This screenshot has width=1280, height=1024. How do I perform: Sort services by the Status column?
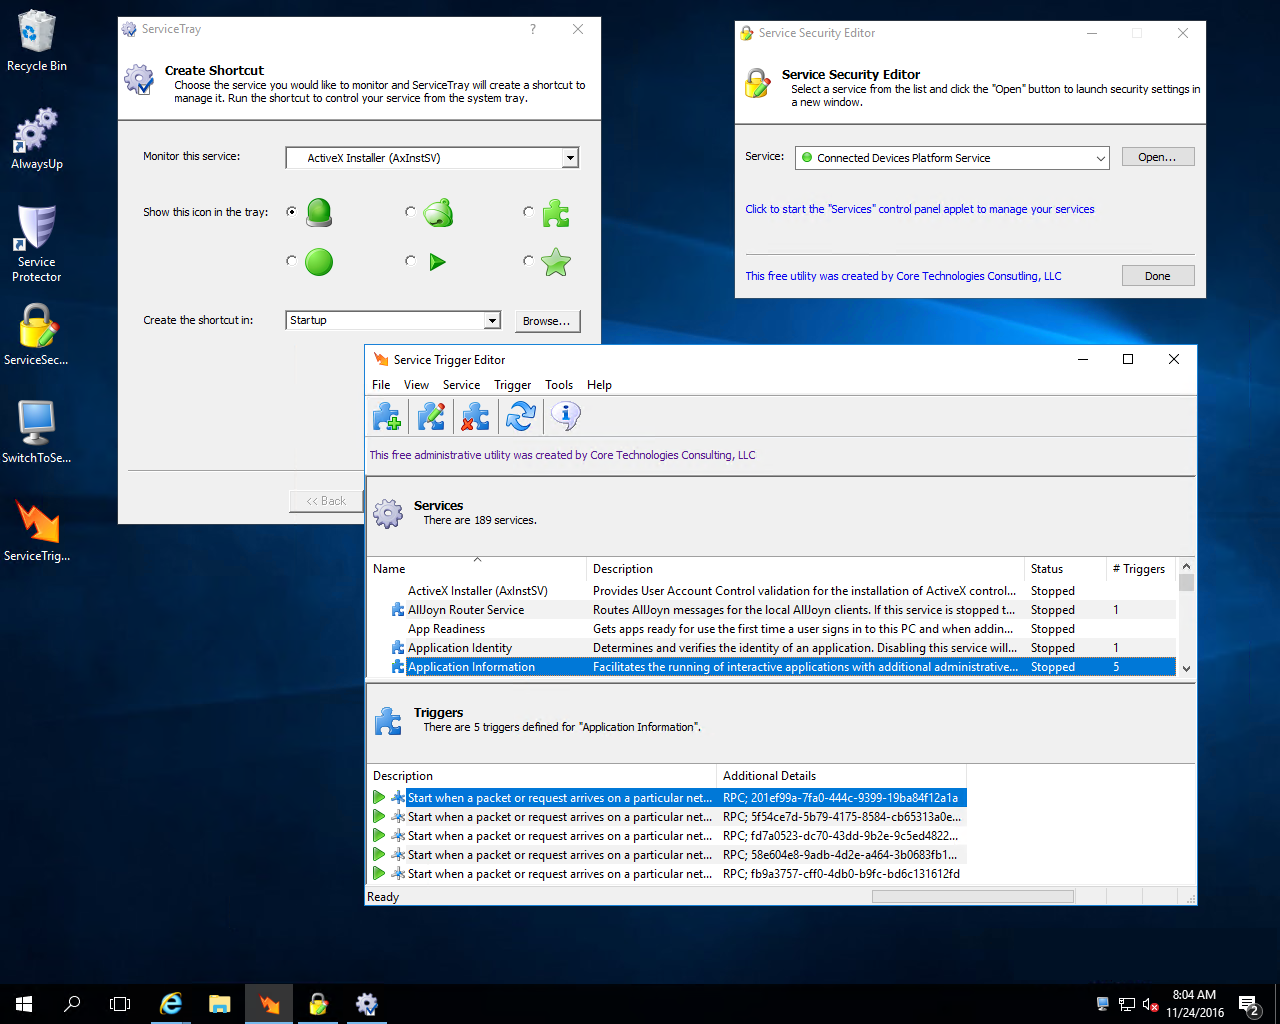pos(1065,569)
